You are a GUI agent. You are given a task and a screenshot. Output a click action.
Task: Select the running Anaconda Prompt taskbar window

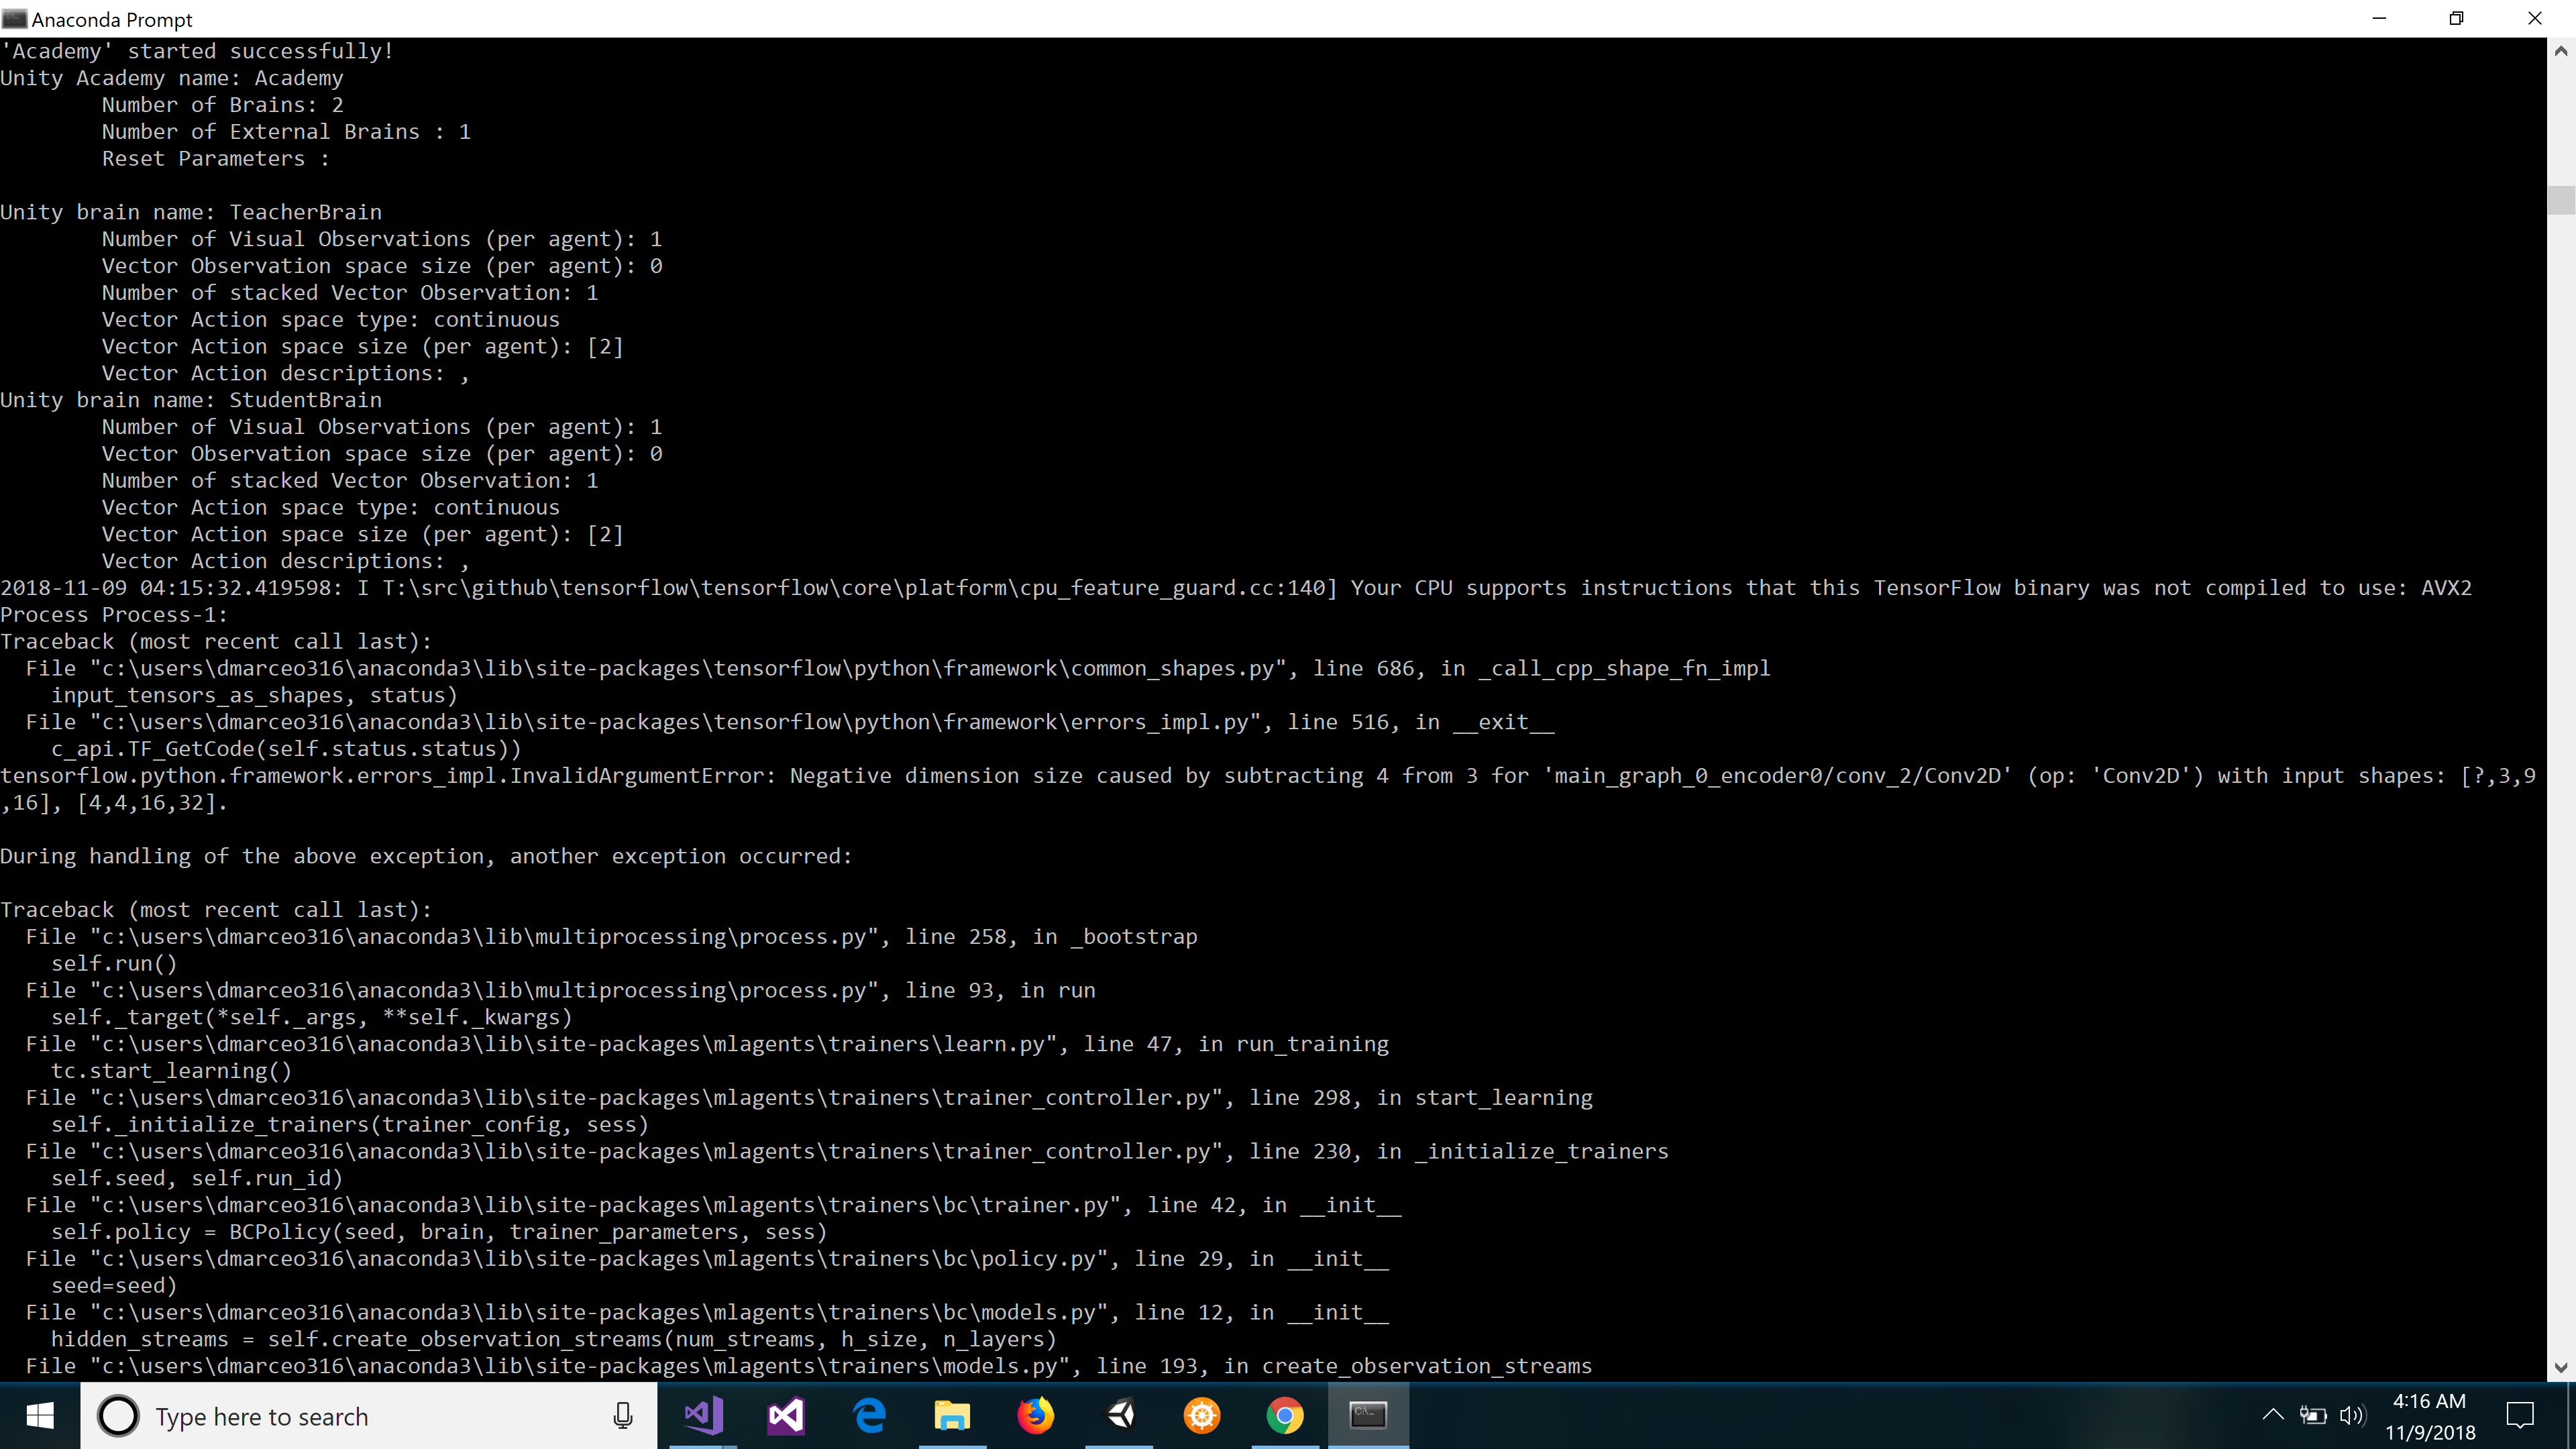1368,1415
